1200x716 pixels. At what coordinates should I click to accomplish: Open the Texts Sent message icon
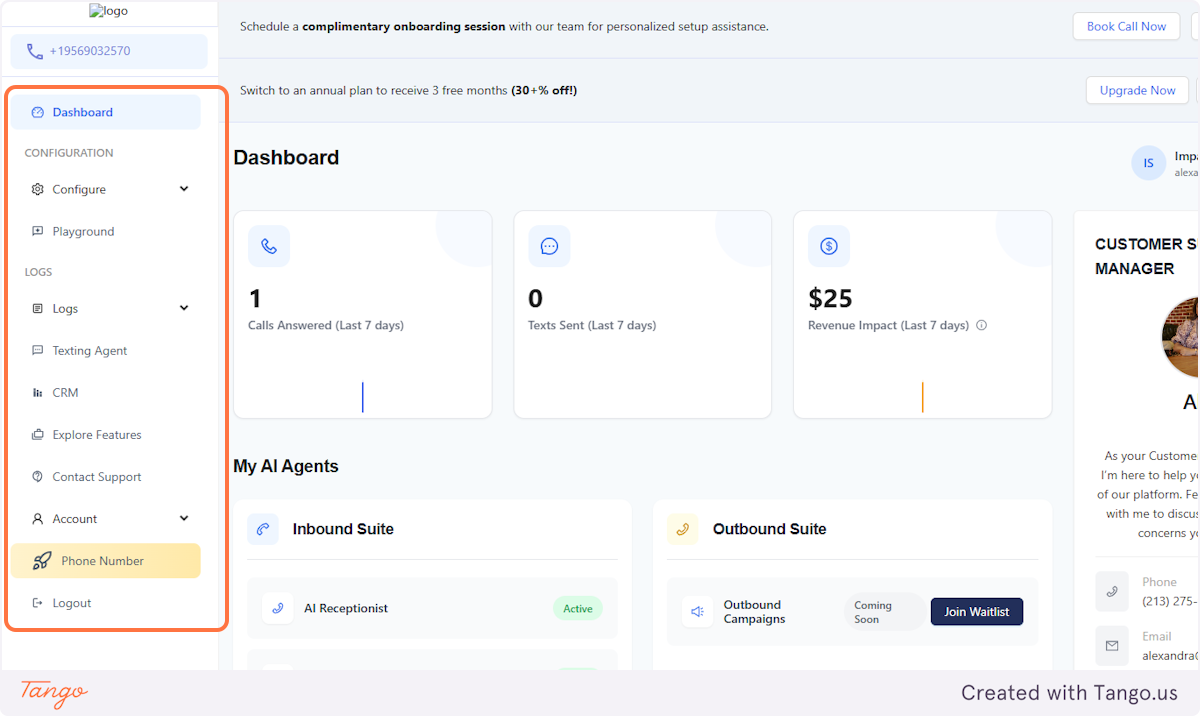point(548,246)
